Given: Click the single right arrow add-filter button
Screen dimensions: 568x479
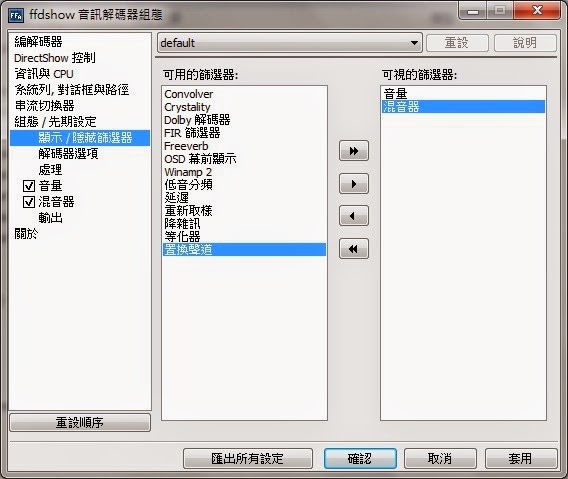Looking at the screenshot, I should (354, 184).
